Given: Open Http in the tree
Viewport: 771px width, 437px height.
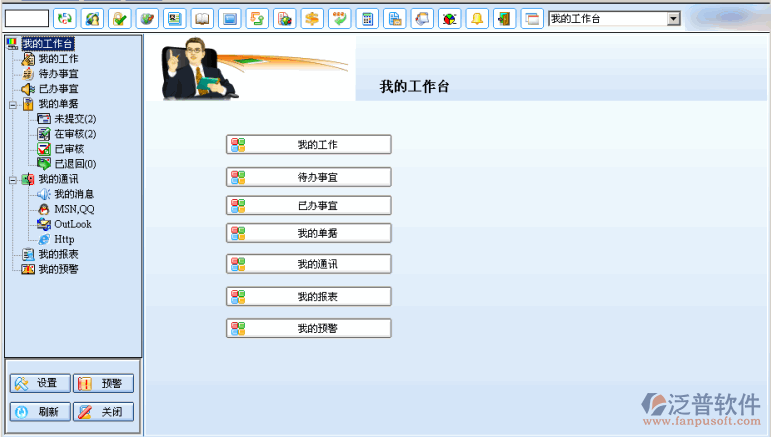Looking at the screenshot, I should 64,239.
